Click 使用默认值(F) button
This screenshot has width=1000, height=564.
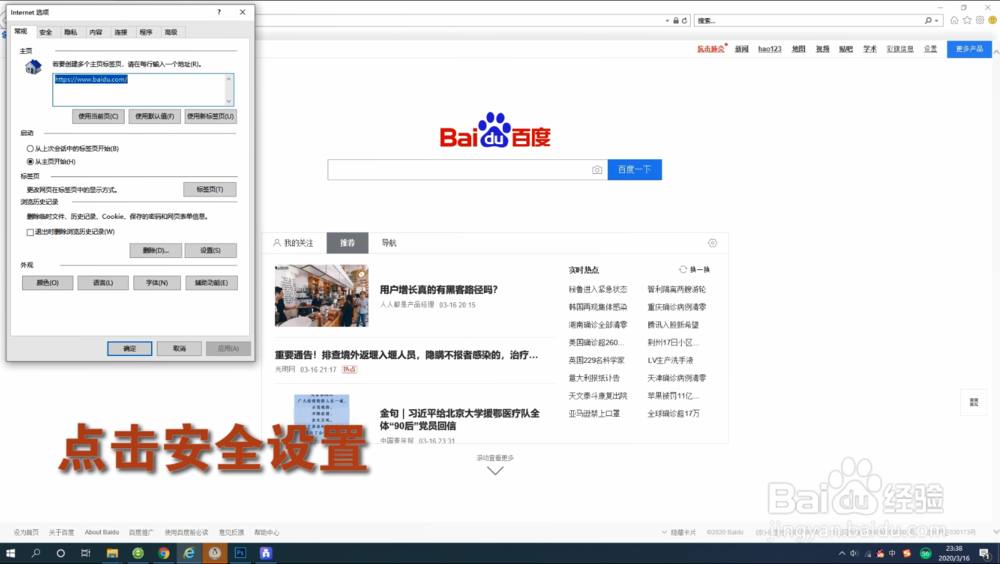(154, 116)
